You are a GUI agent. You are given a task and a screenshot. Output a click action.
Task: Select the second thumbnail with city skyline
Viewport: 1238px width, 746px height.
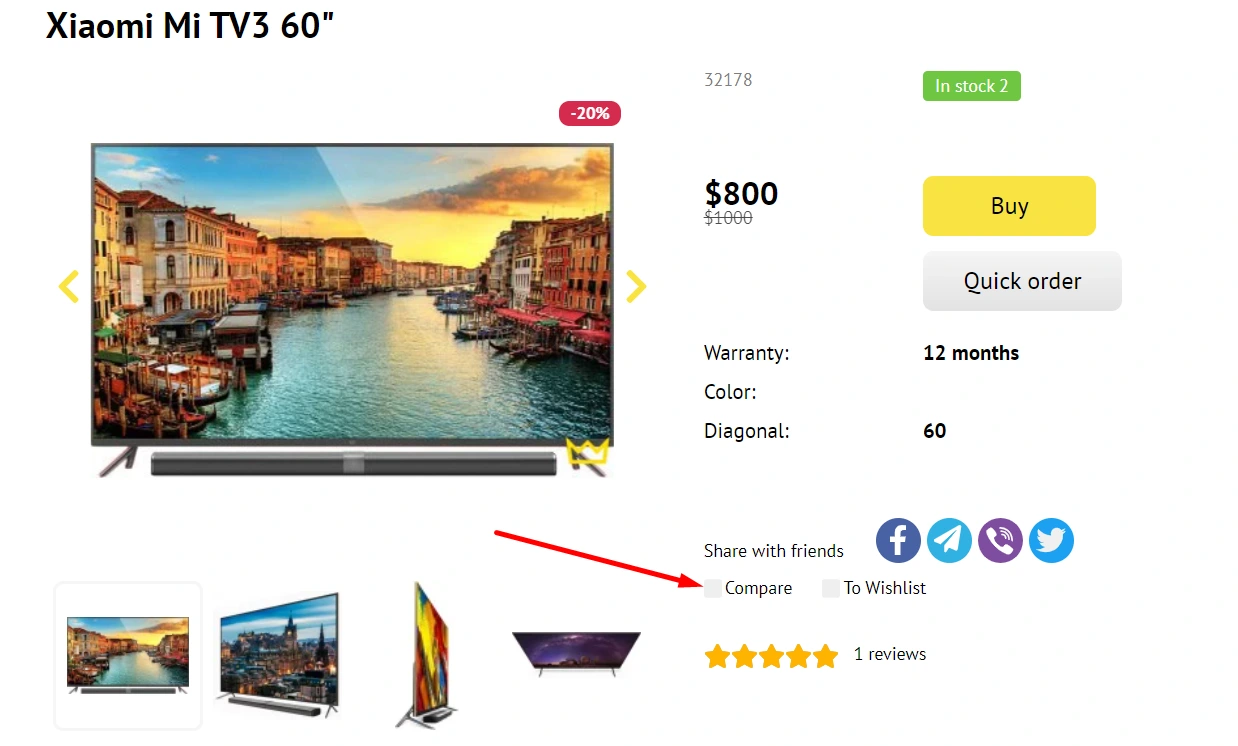point(278,655)
